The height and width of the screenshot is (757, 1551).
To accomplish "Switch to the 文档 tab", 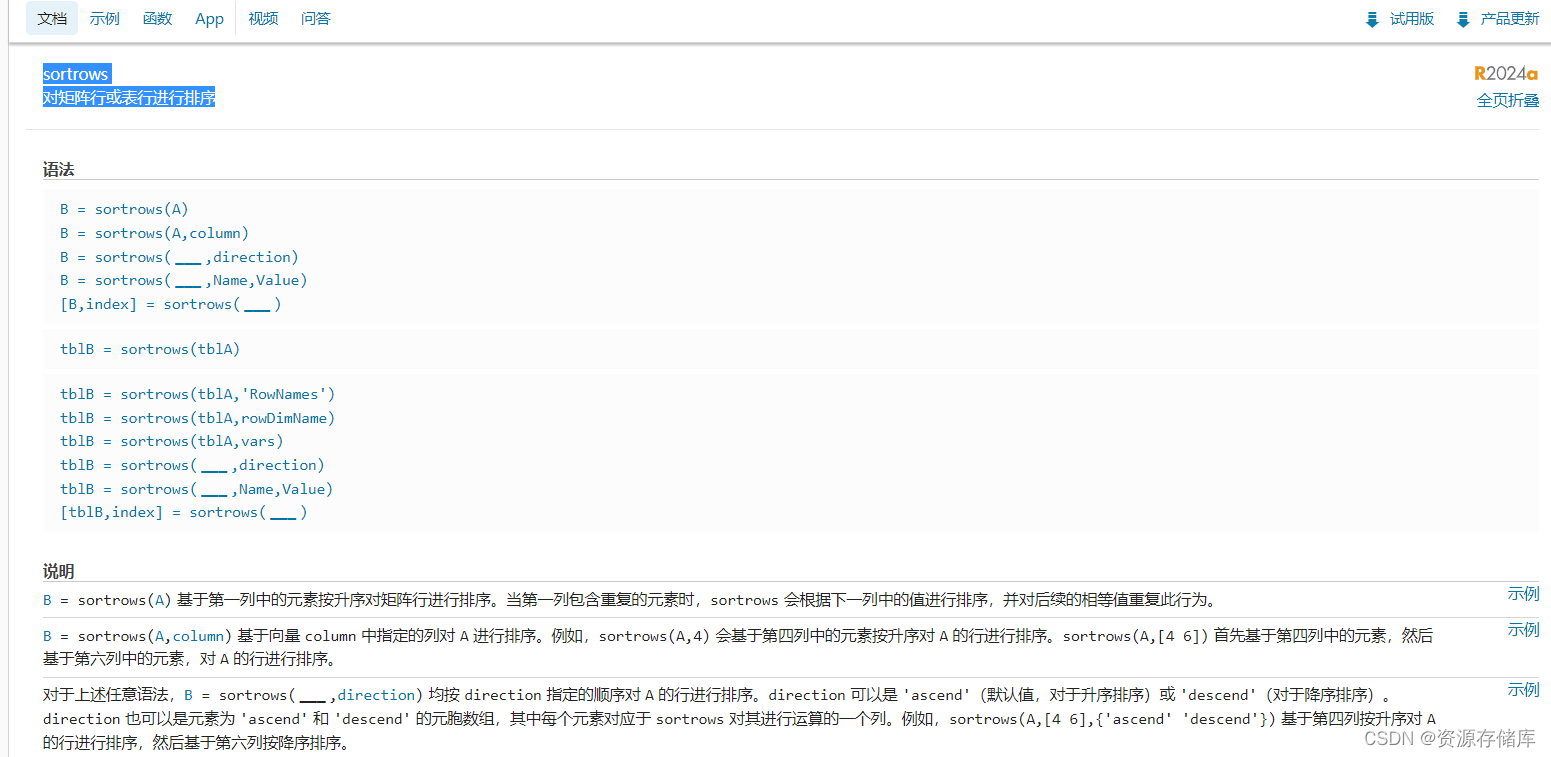I will [51, 18].
